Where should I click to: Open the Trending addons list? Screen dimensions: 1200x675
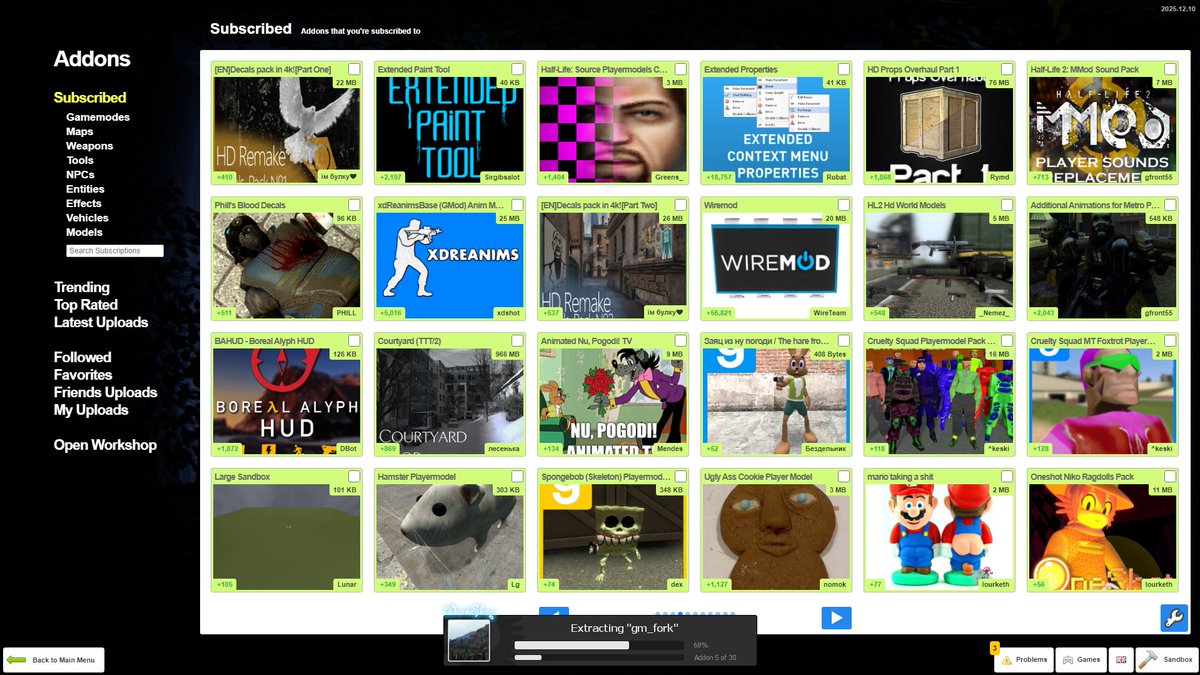click(x=82, y=288)
